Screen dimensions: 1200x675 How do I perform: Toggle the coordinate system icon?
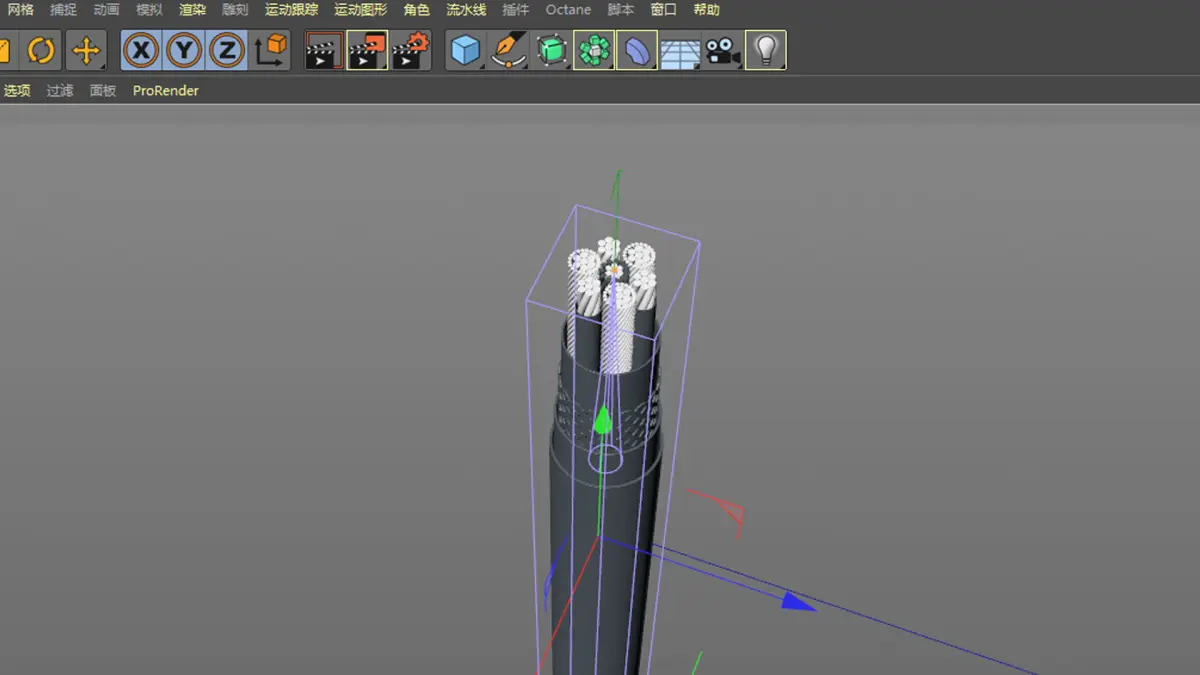(x=270, y=50)
